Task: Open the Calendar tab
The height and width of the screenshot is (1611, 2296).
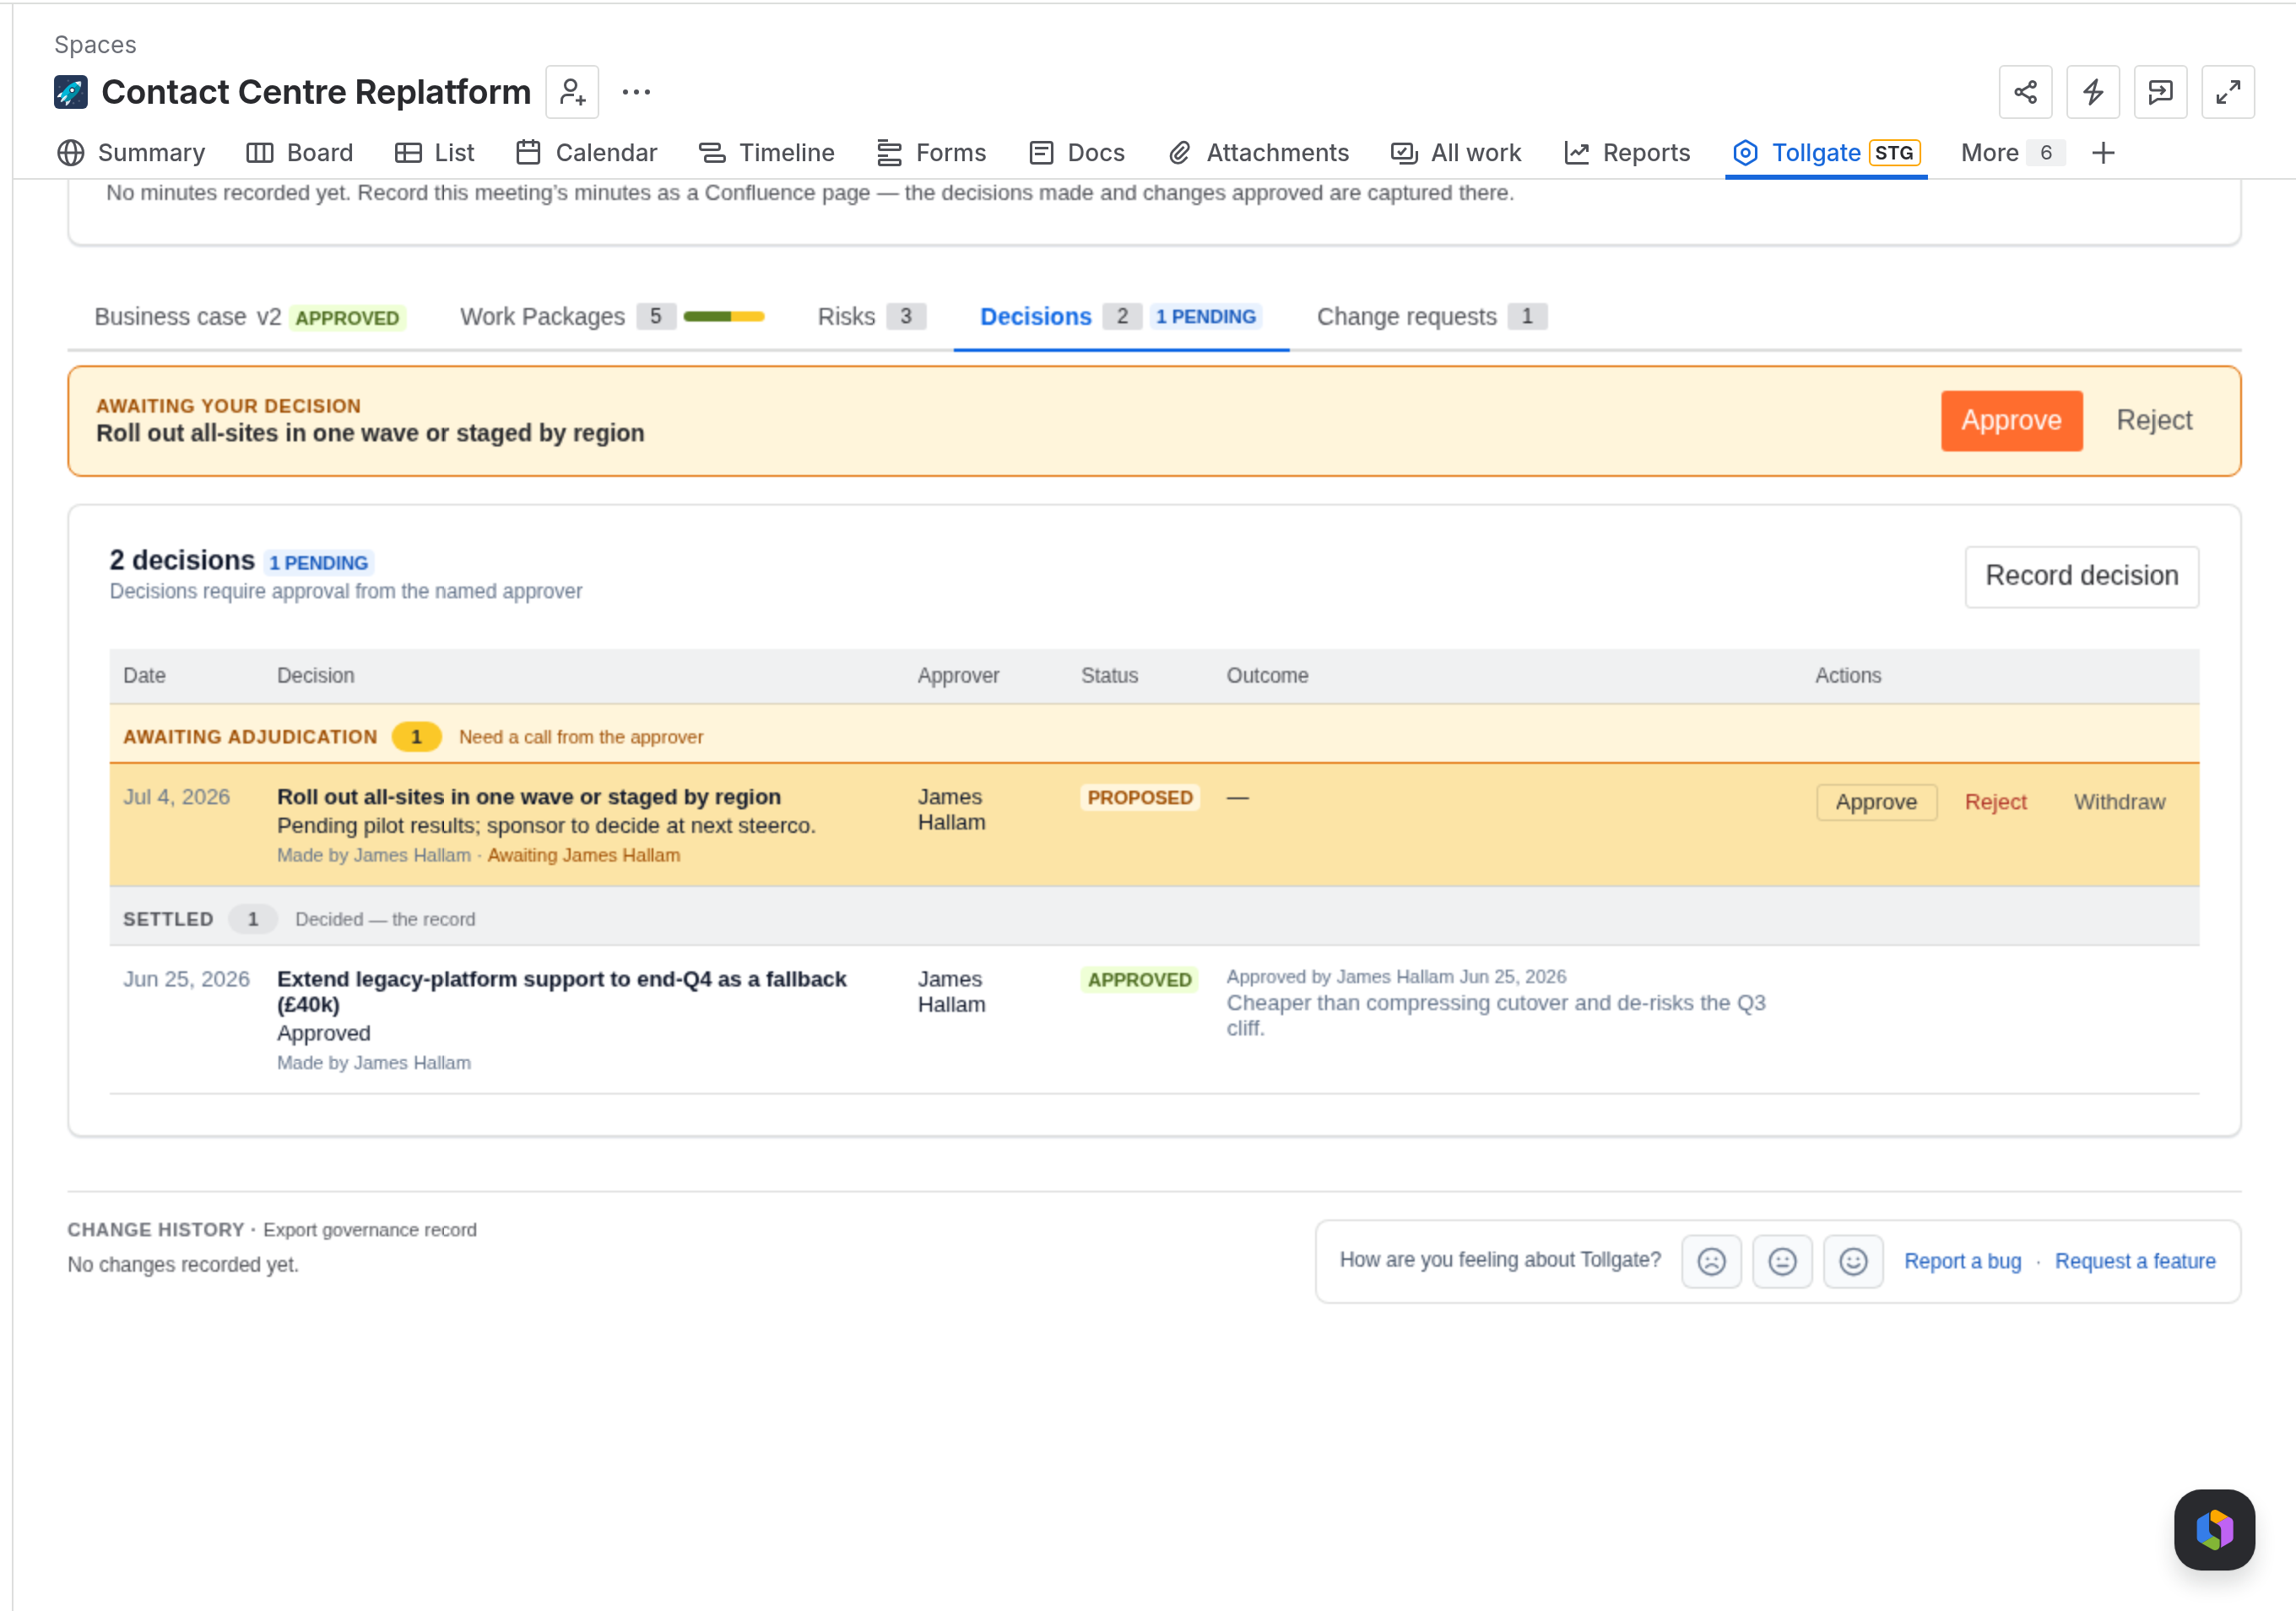Action: pos(587,153)
